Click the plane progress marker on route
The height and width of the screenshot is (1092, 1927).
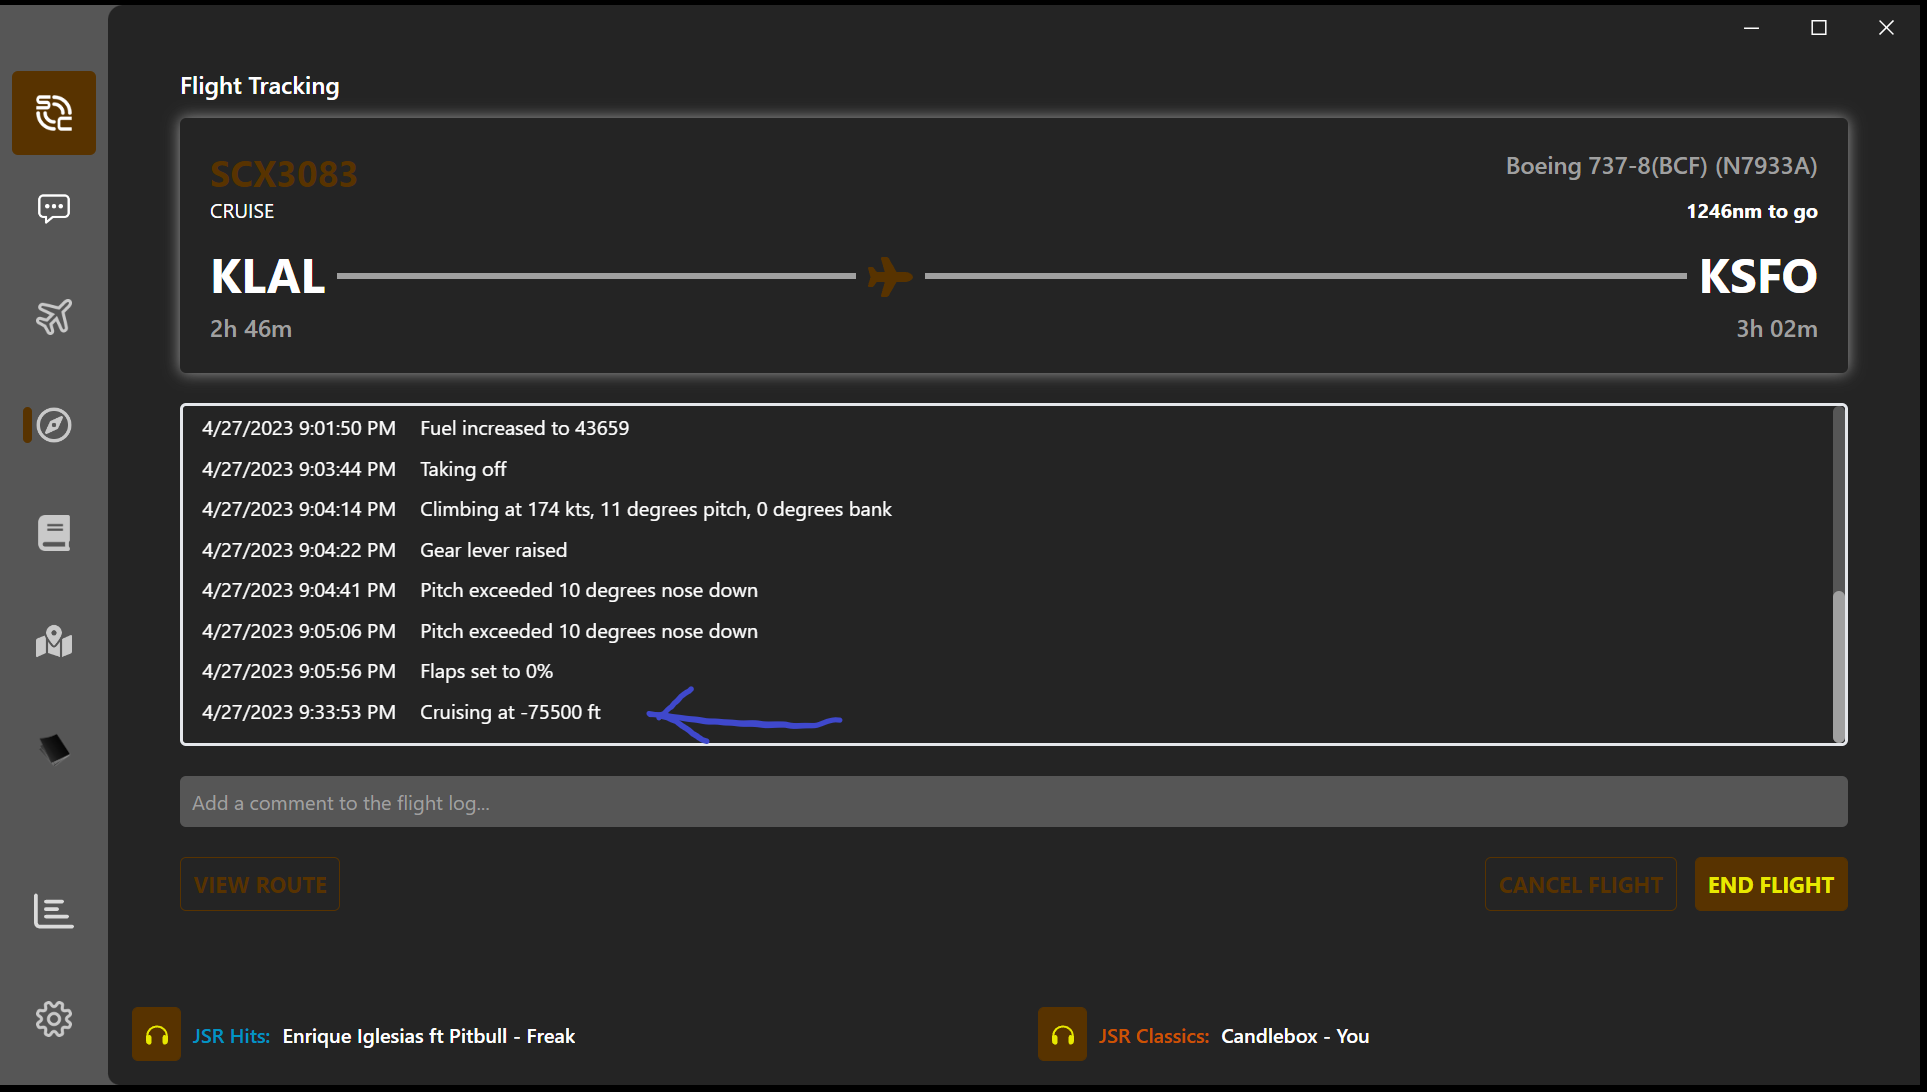(x=889, y=276)
